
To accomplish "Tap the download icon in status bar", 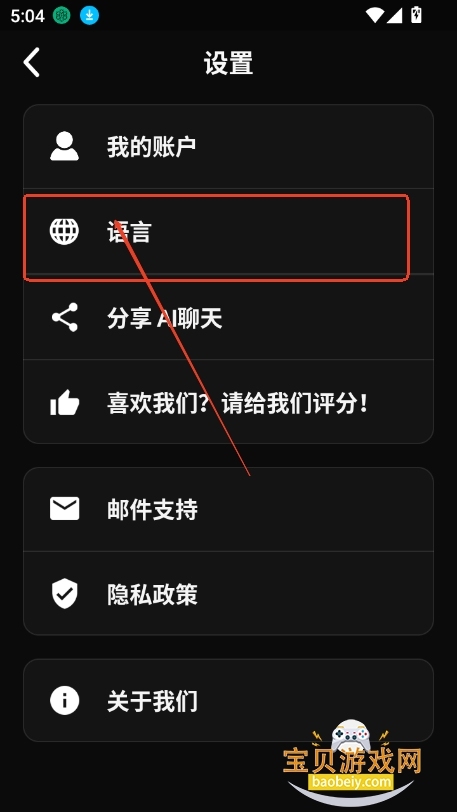I will click(89, 16).
